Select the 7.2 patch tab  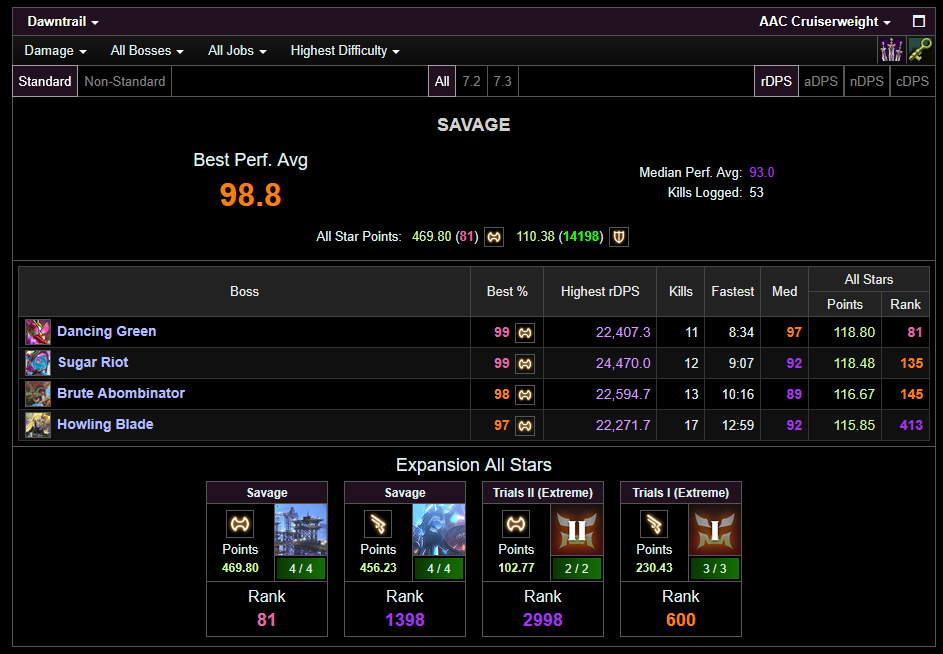472,81
